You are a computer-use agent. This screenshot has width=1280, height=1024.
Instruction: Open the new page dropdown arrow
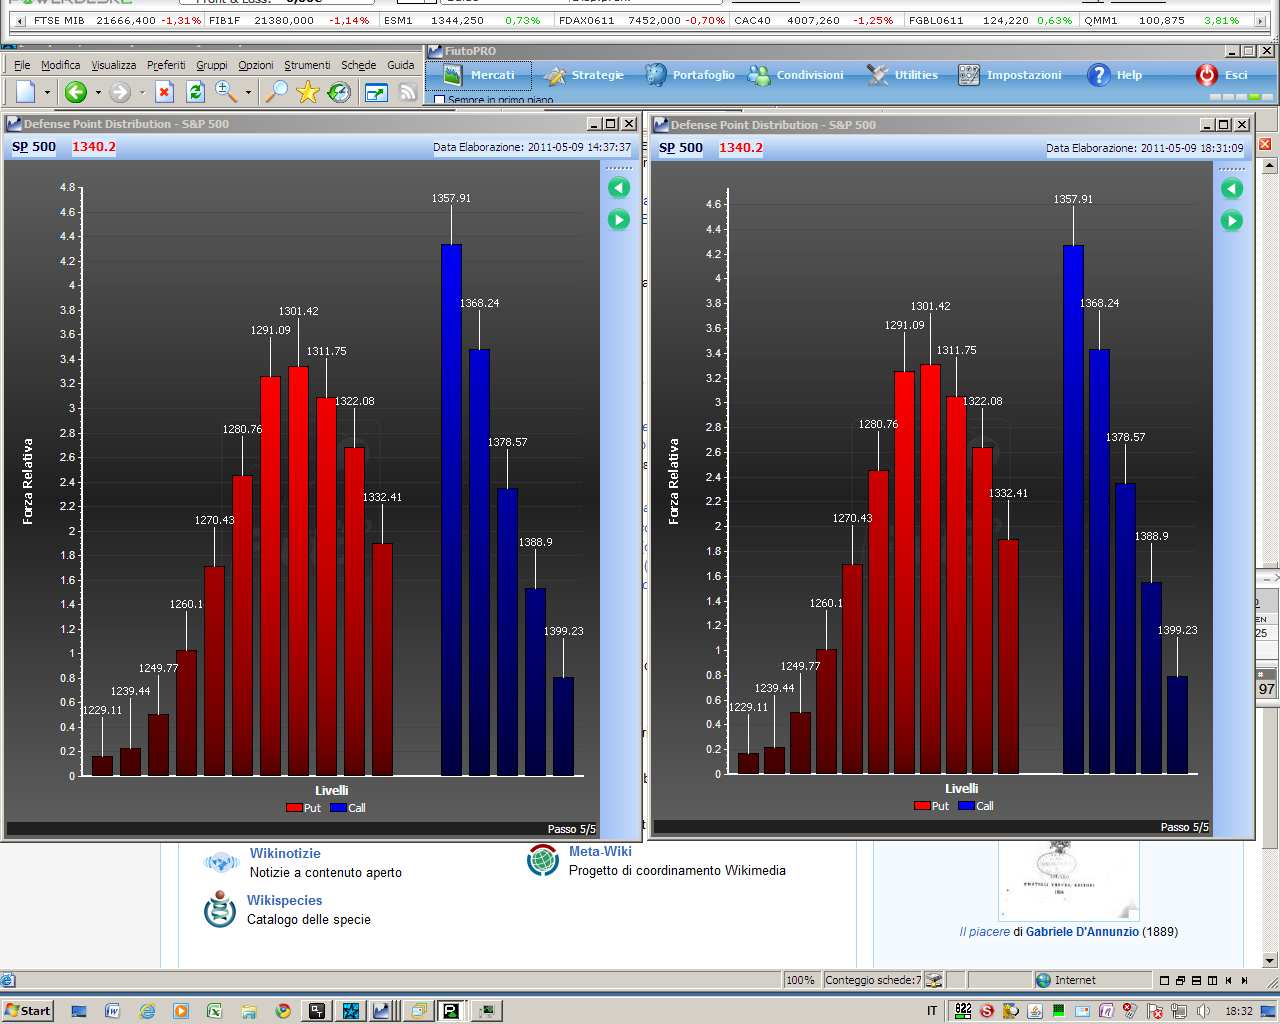[x=47, y=93]
